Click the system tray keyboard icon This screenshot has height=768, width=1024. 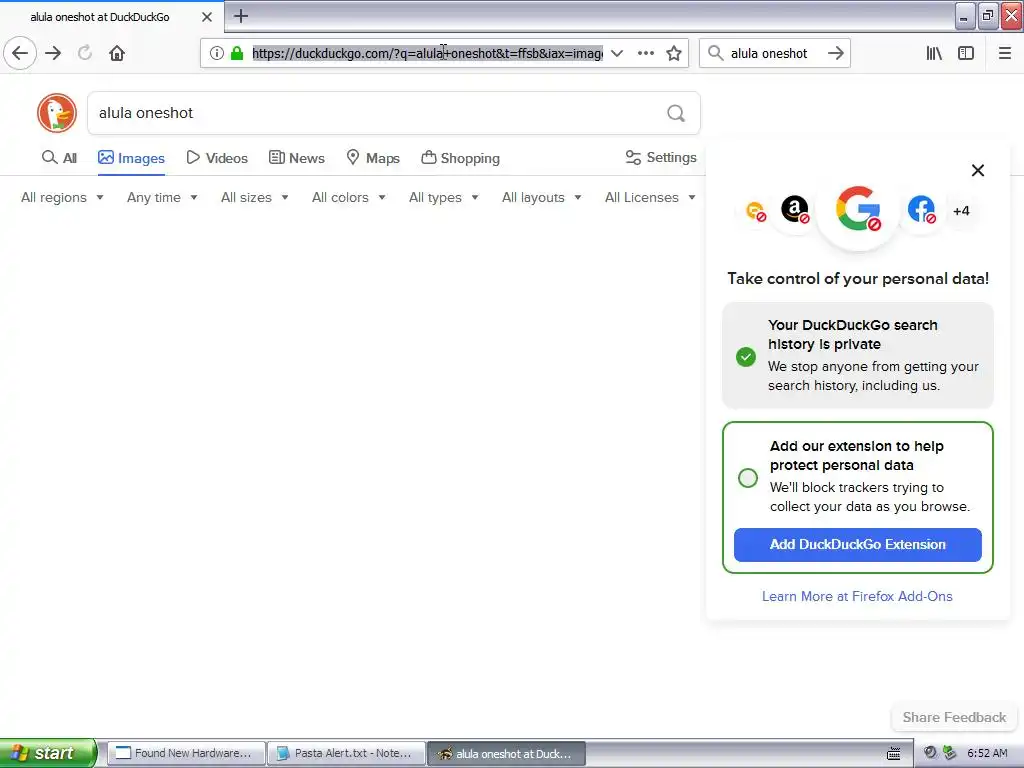click(x=893, y=754)
